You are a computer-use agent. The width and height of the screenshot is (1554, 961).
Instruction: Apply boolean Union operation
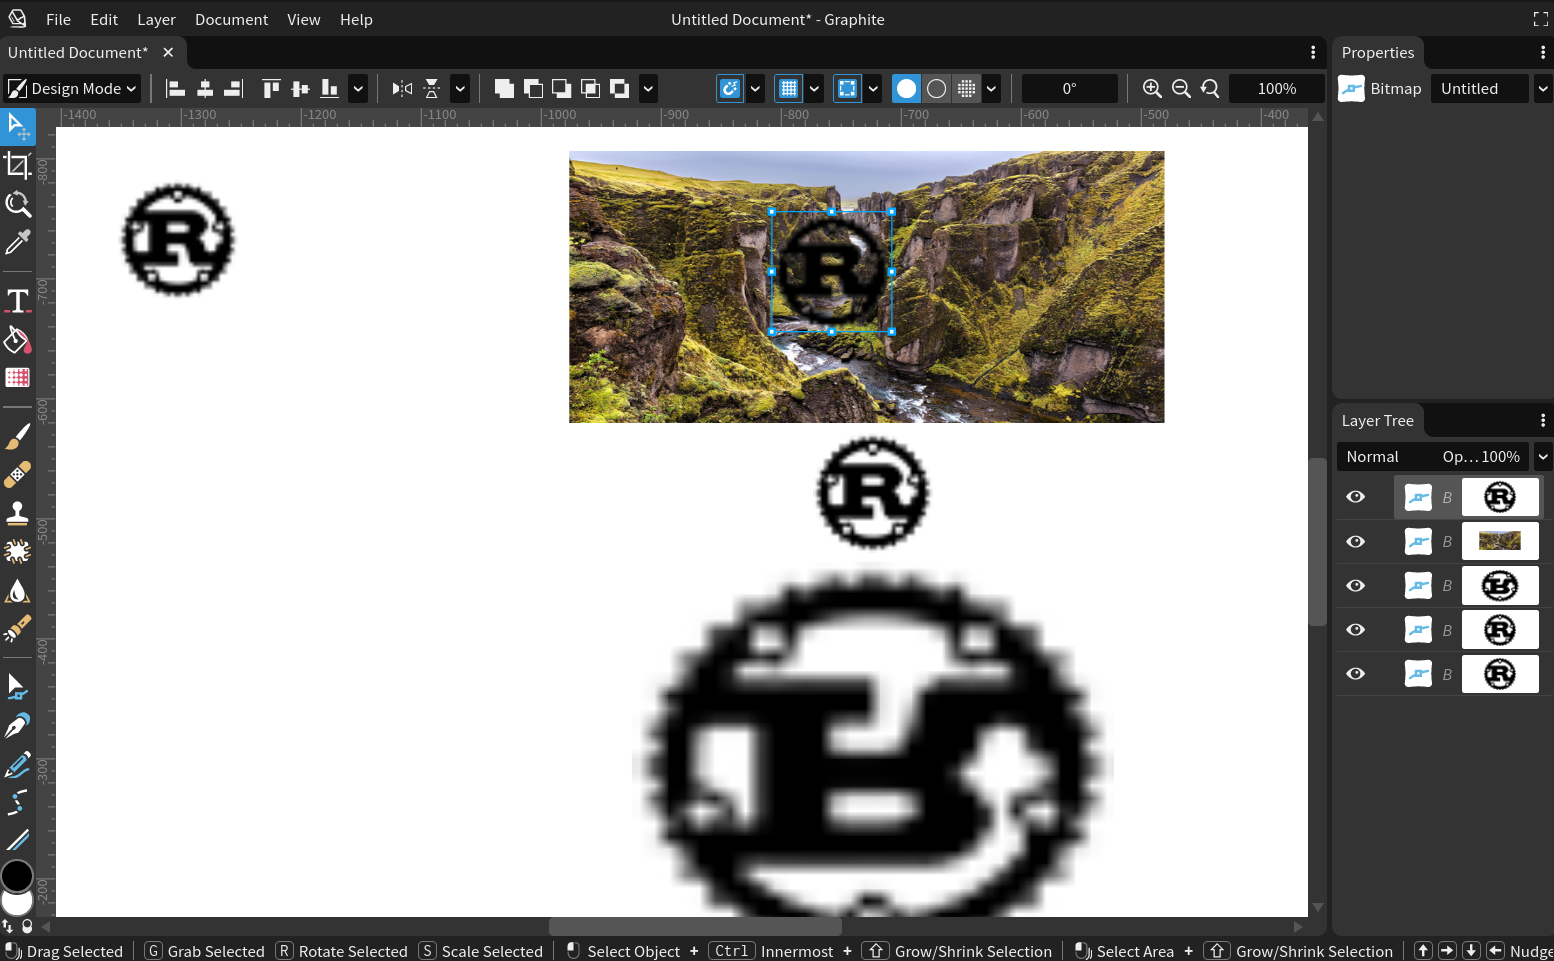point(504,89)
